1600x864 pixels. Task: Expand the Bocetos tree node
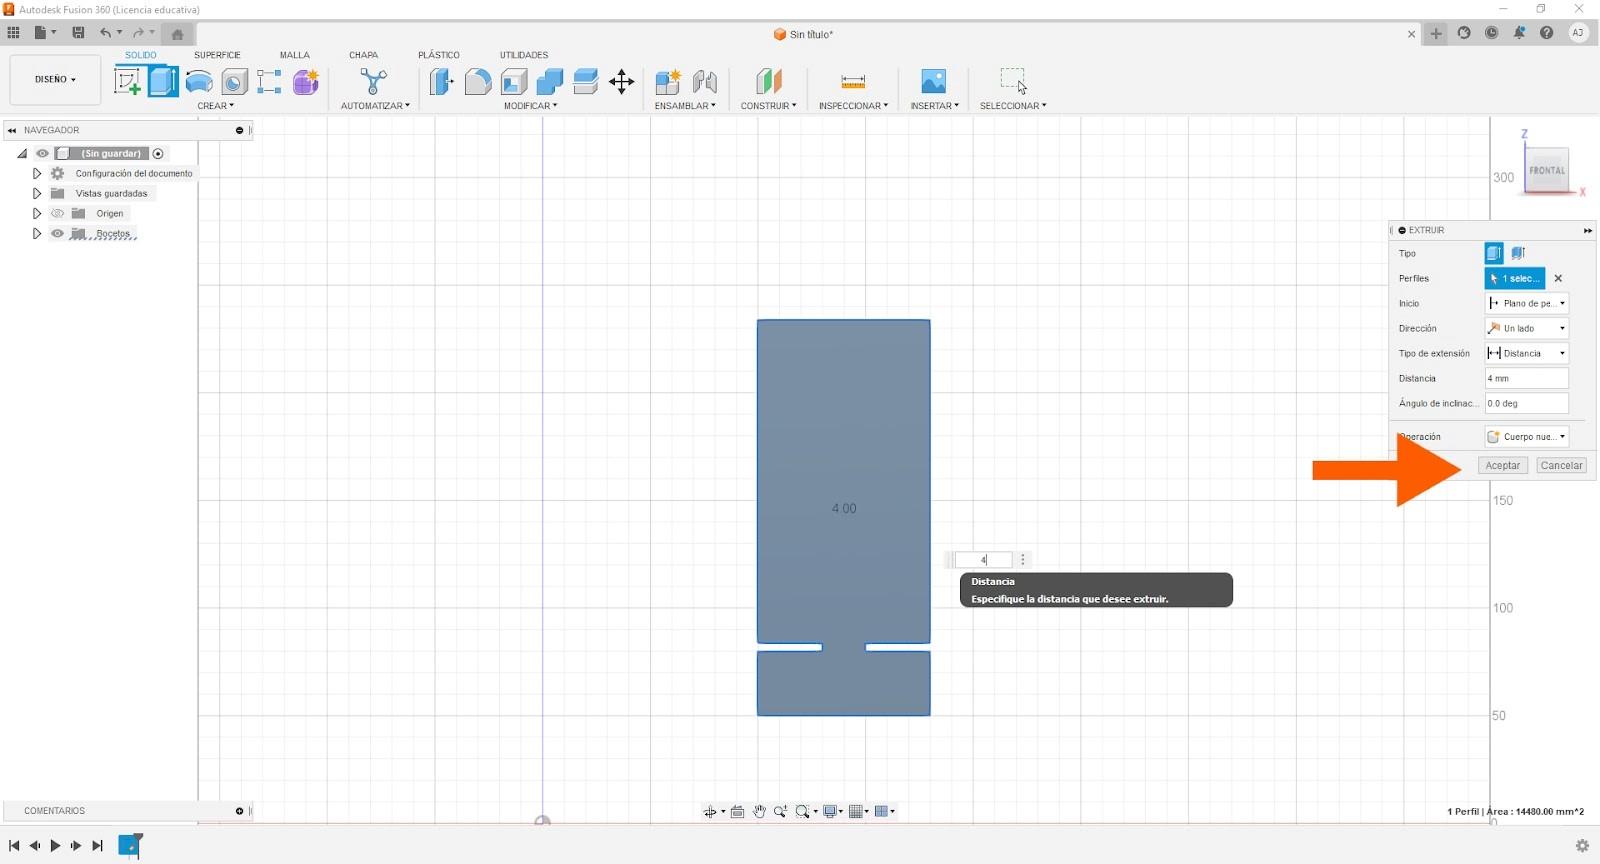[37, 234]
